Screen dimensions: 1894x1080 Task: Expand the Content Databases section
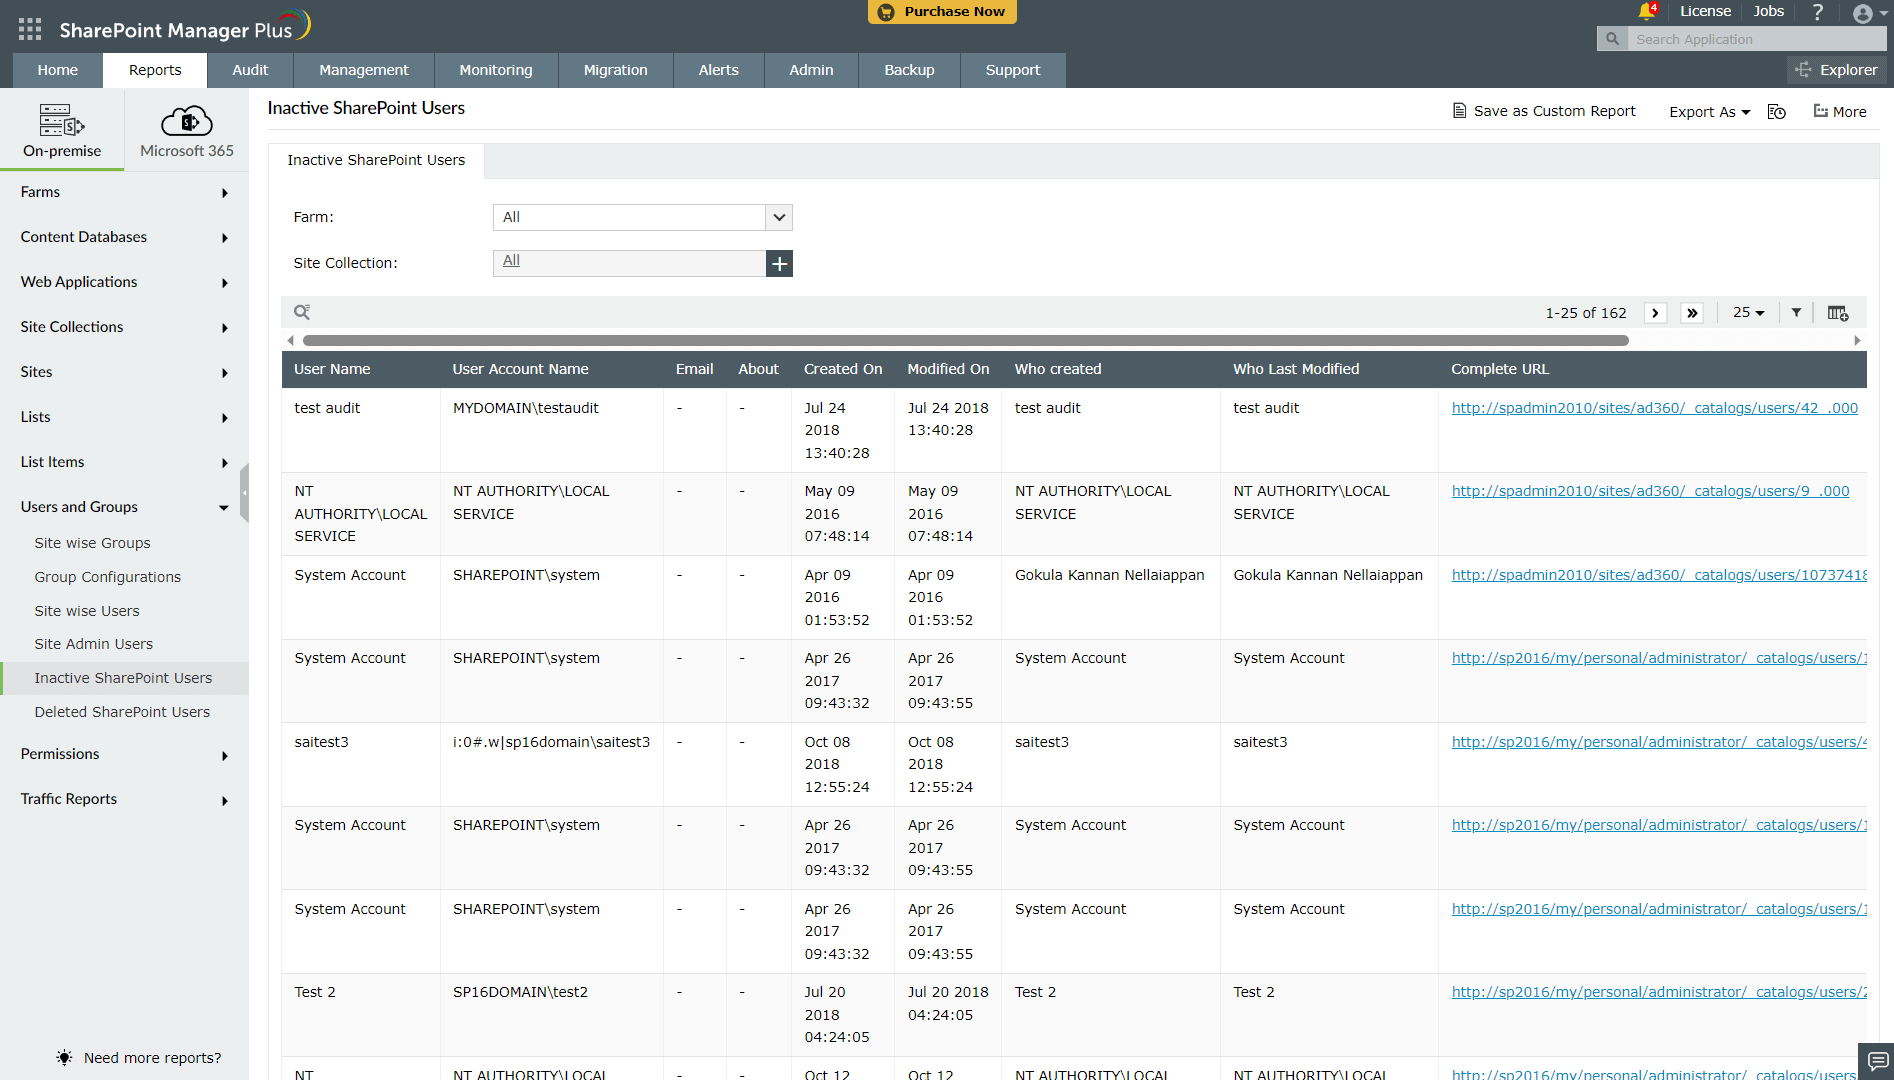pos(124,237)
